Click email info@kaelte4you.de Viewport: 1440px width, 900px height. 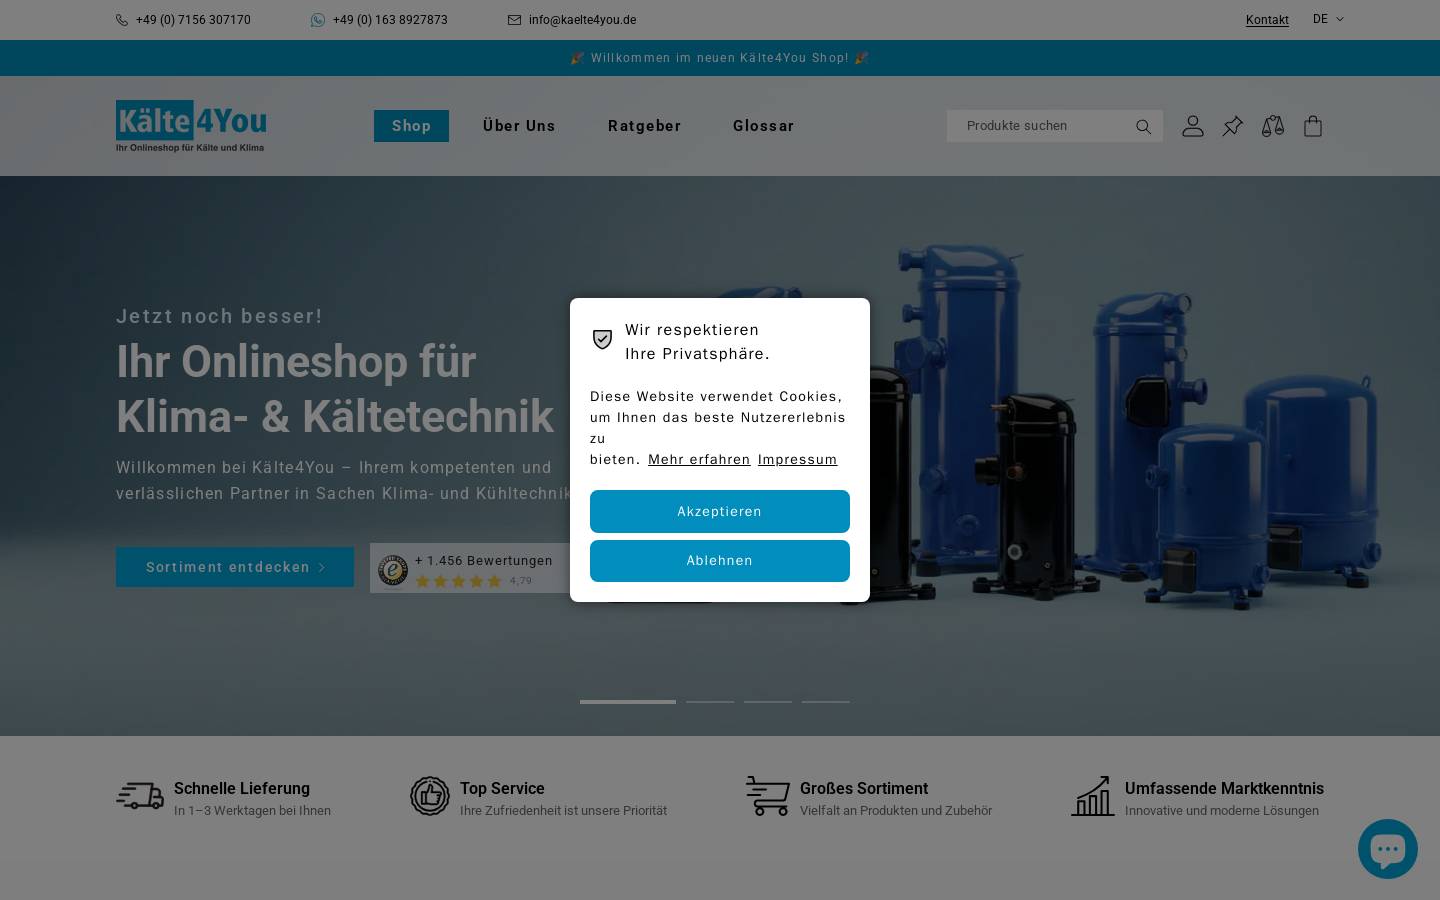(582, 20)
